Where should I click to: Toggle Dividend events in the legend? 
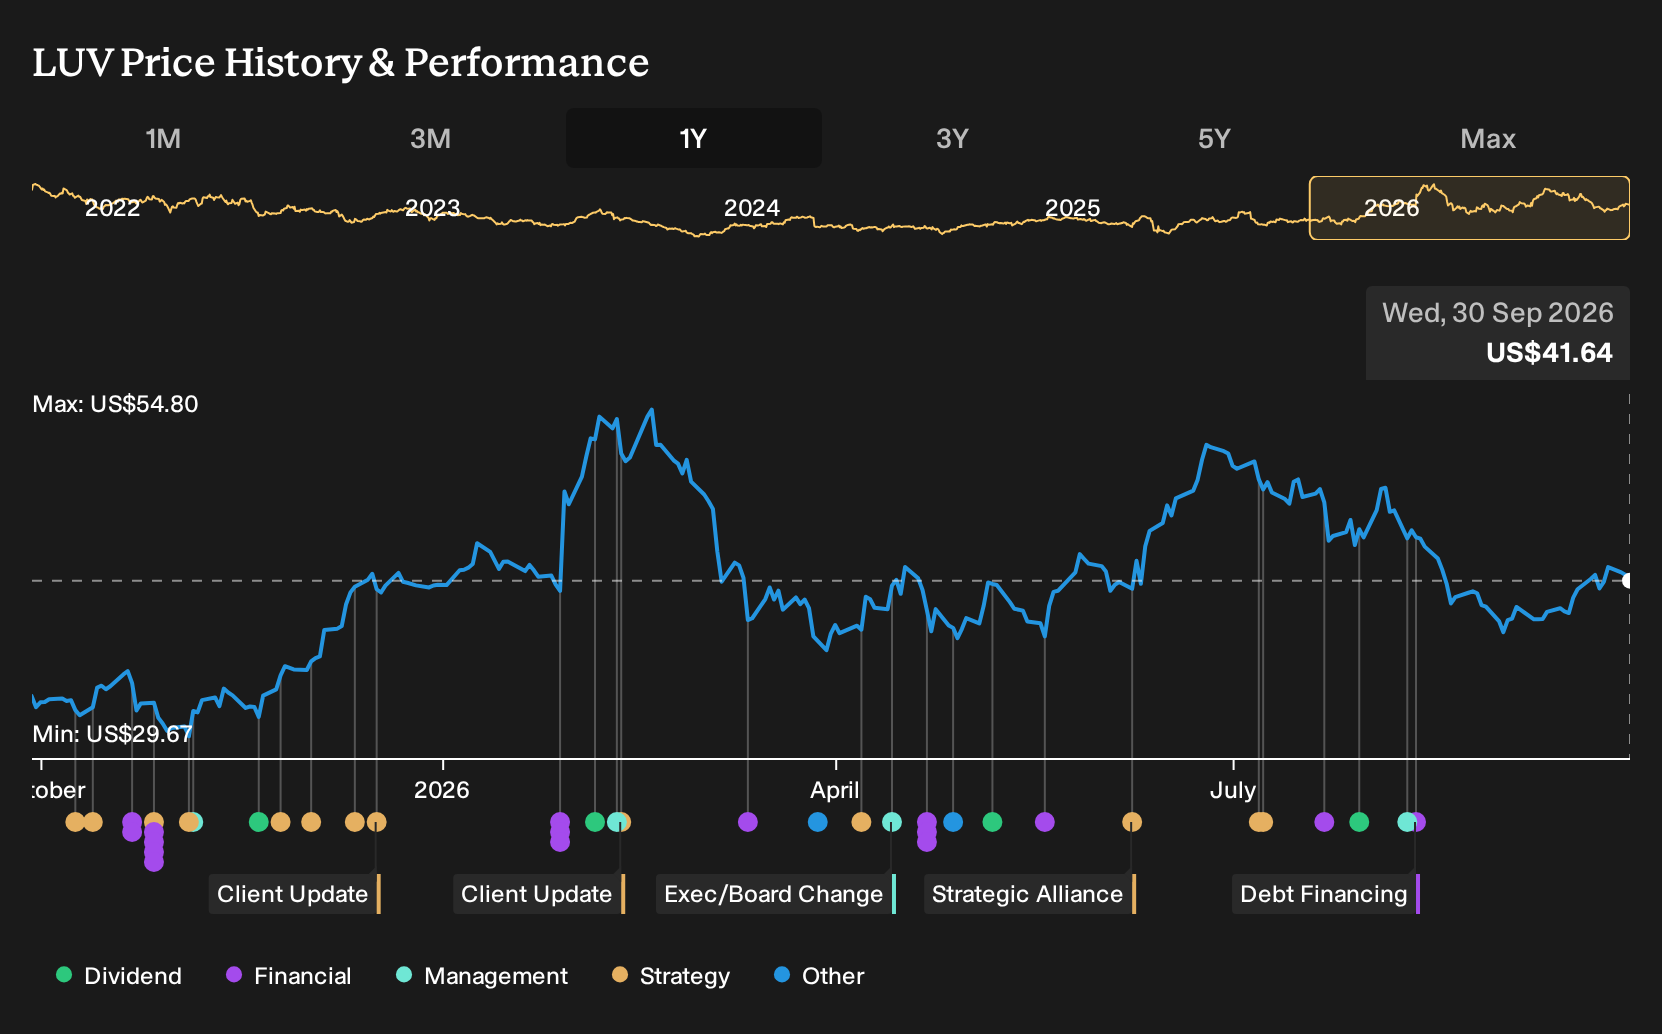119,976
